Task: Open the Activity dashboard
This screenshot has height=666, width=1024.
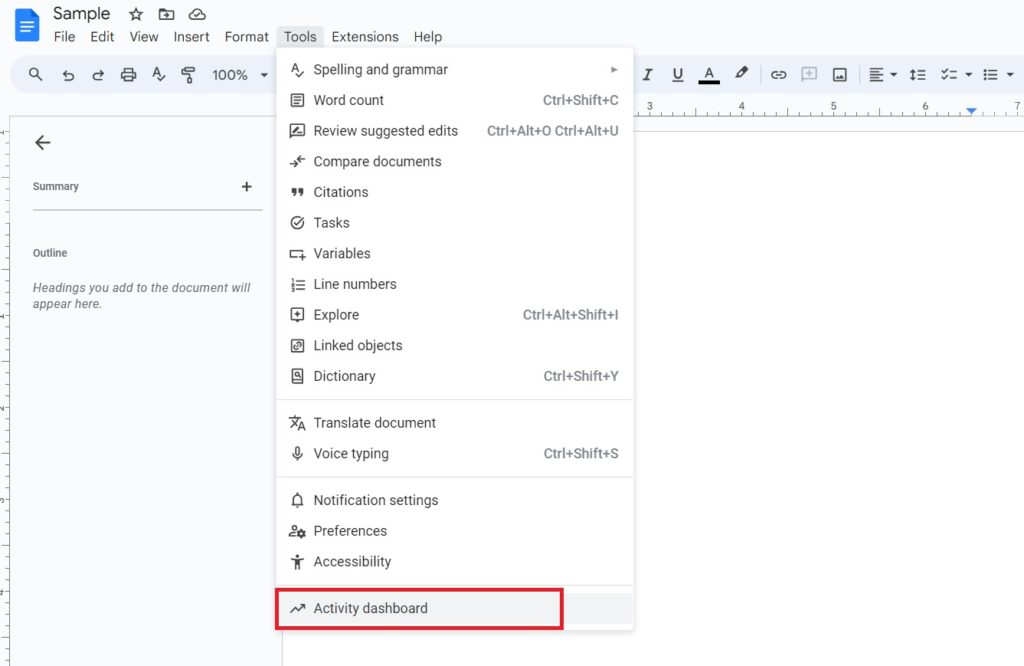Action: [x=371, y=608]
